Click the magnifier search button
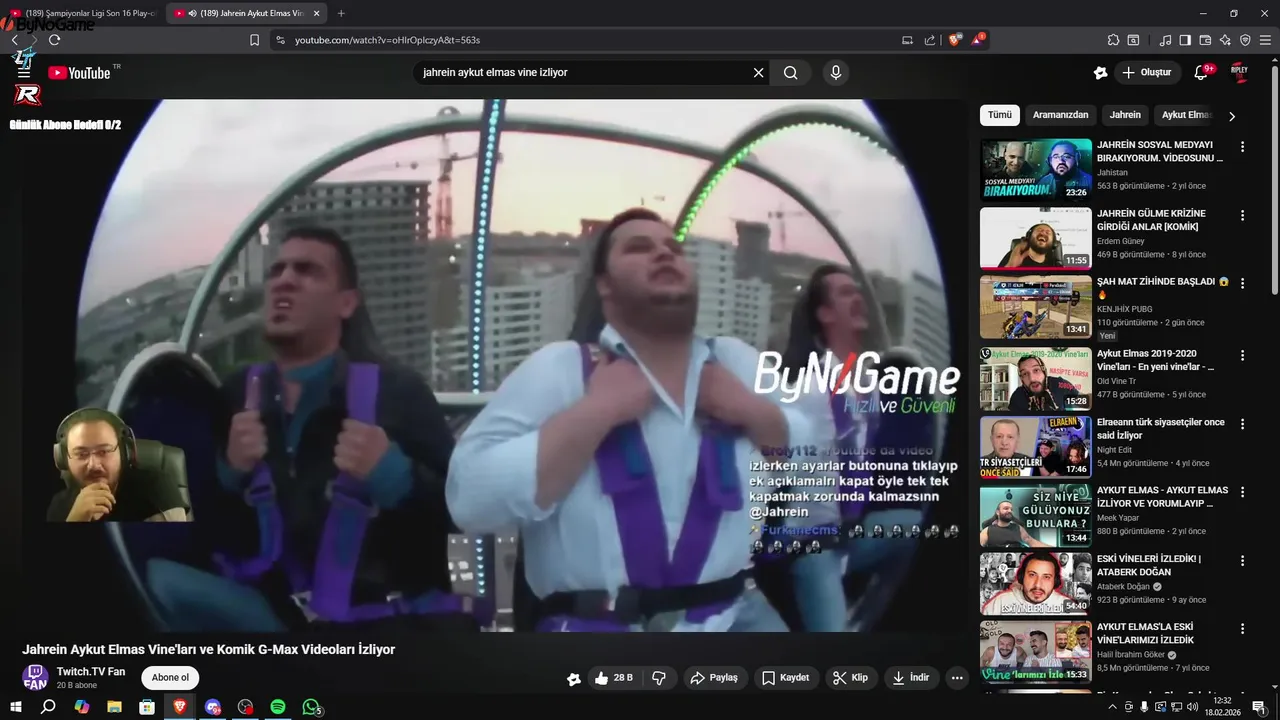1280x720 pixels. [791, 73]
